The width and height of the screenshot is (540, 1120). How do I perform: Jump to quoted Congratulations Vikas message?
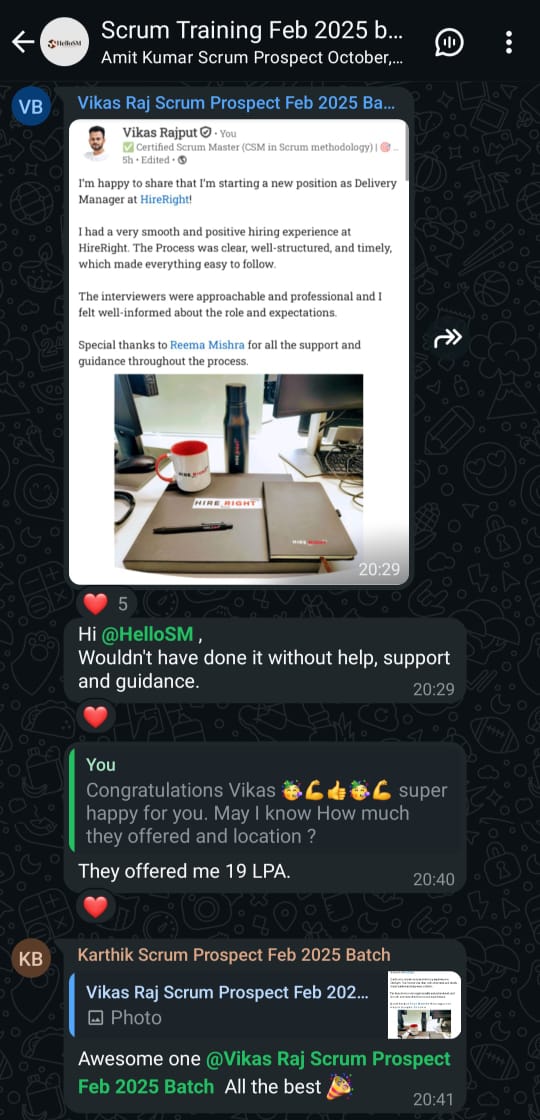coord(266,803)
